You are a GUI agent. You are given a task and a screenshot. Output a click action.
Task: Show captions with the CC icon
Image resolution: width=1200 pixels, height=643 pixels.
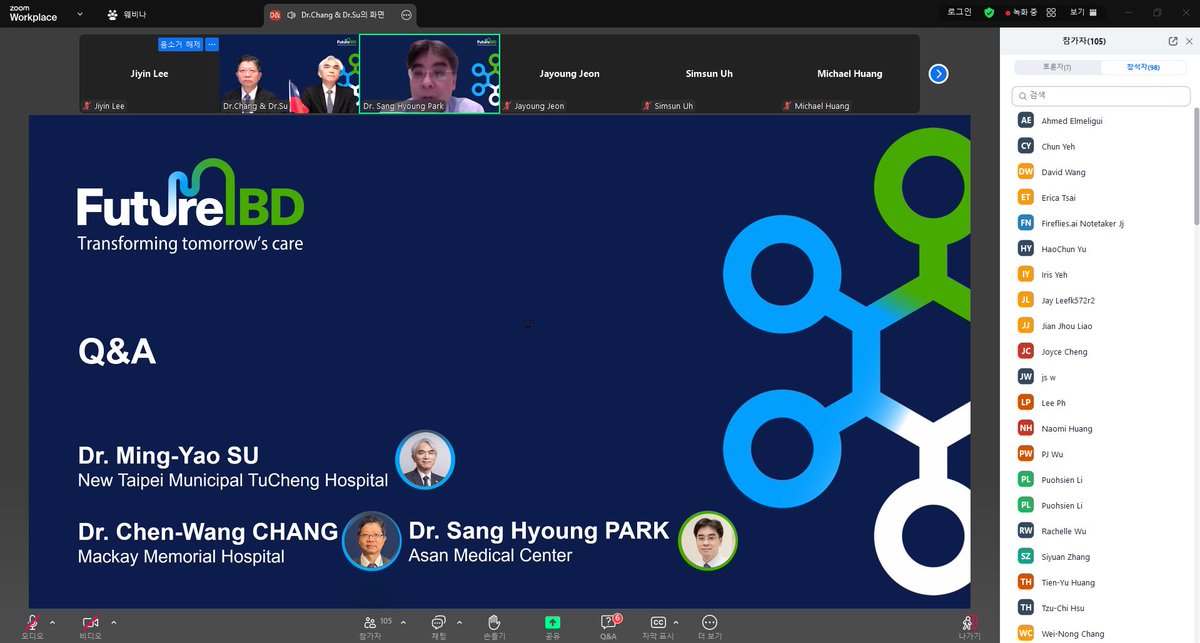point(658,622)
